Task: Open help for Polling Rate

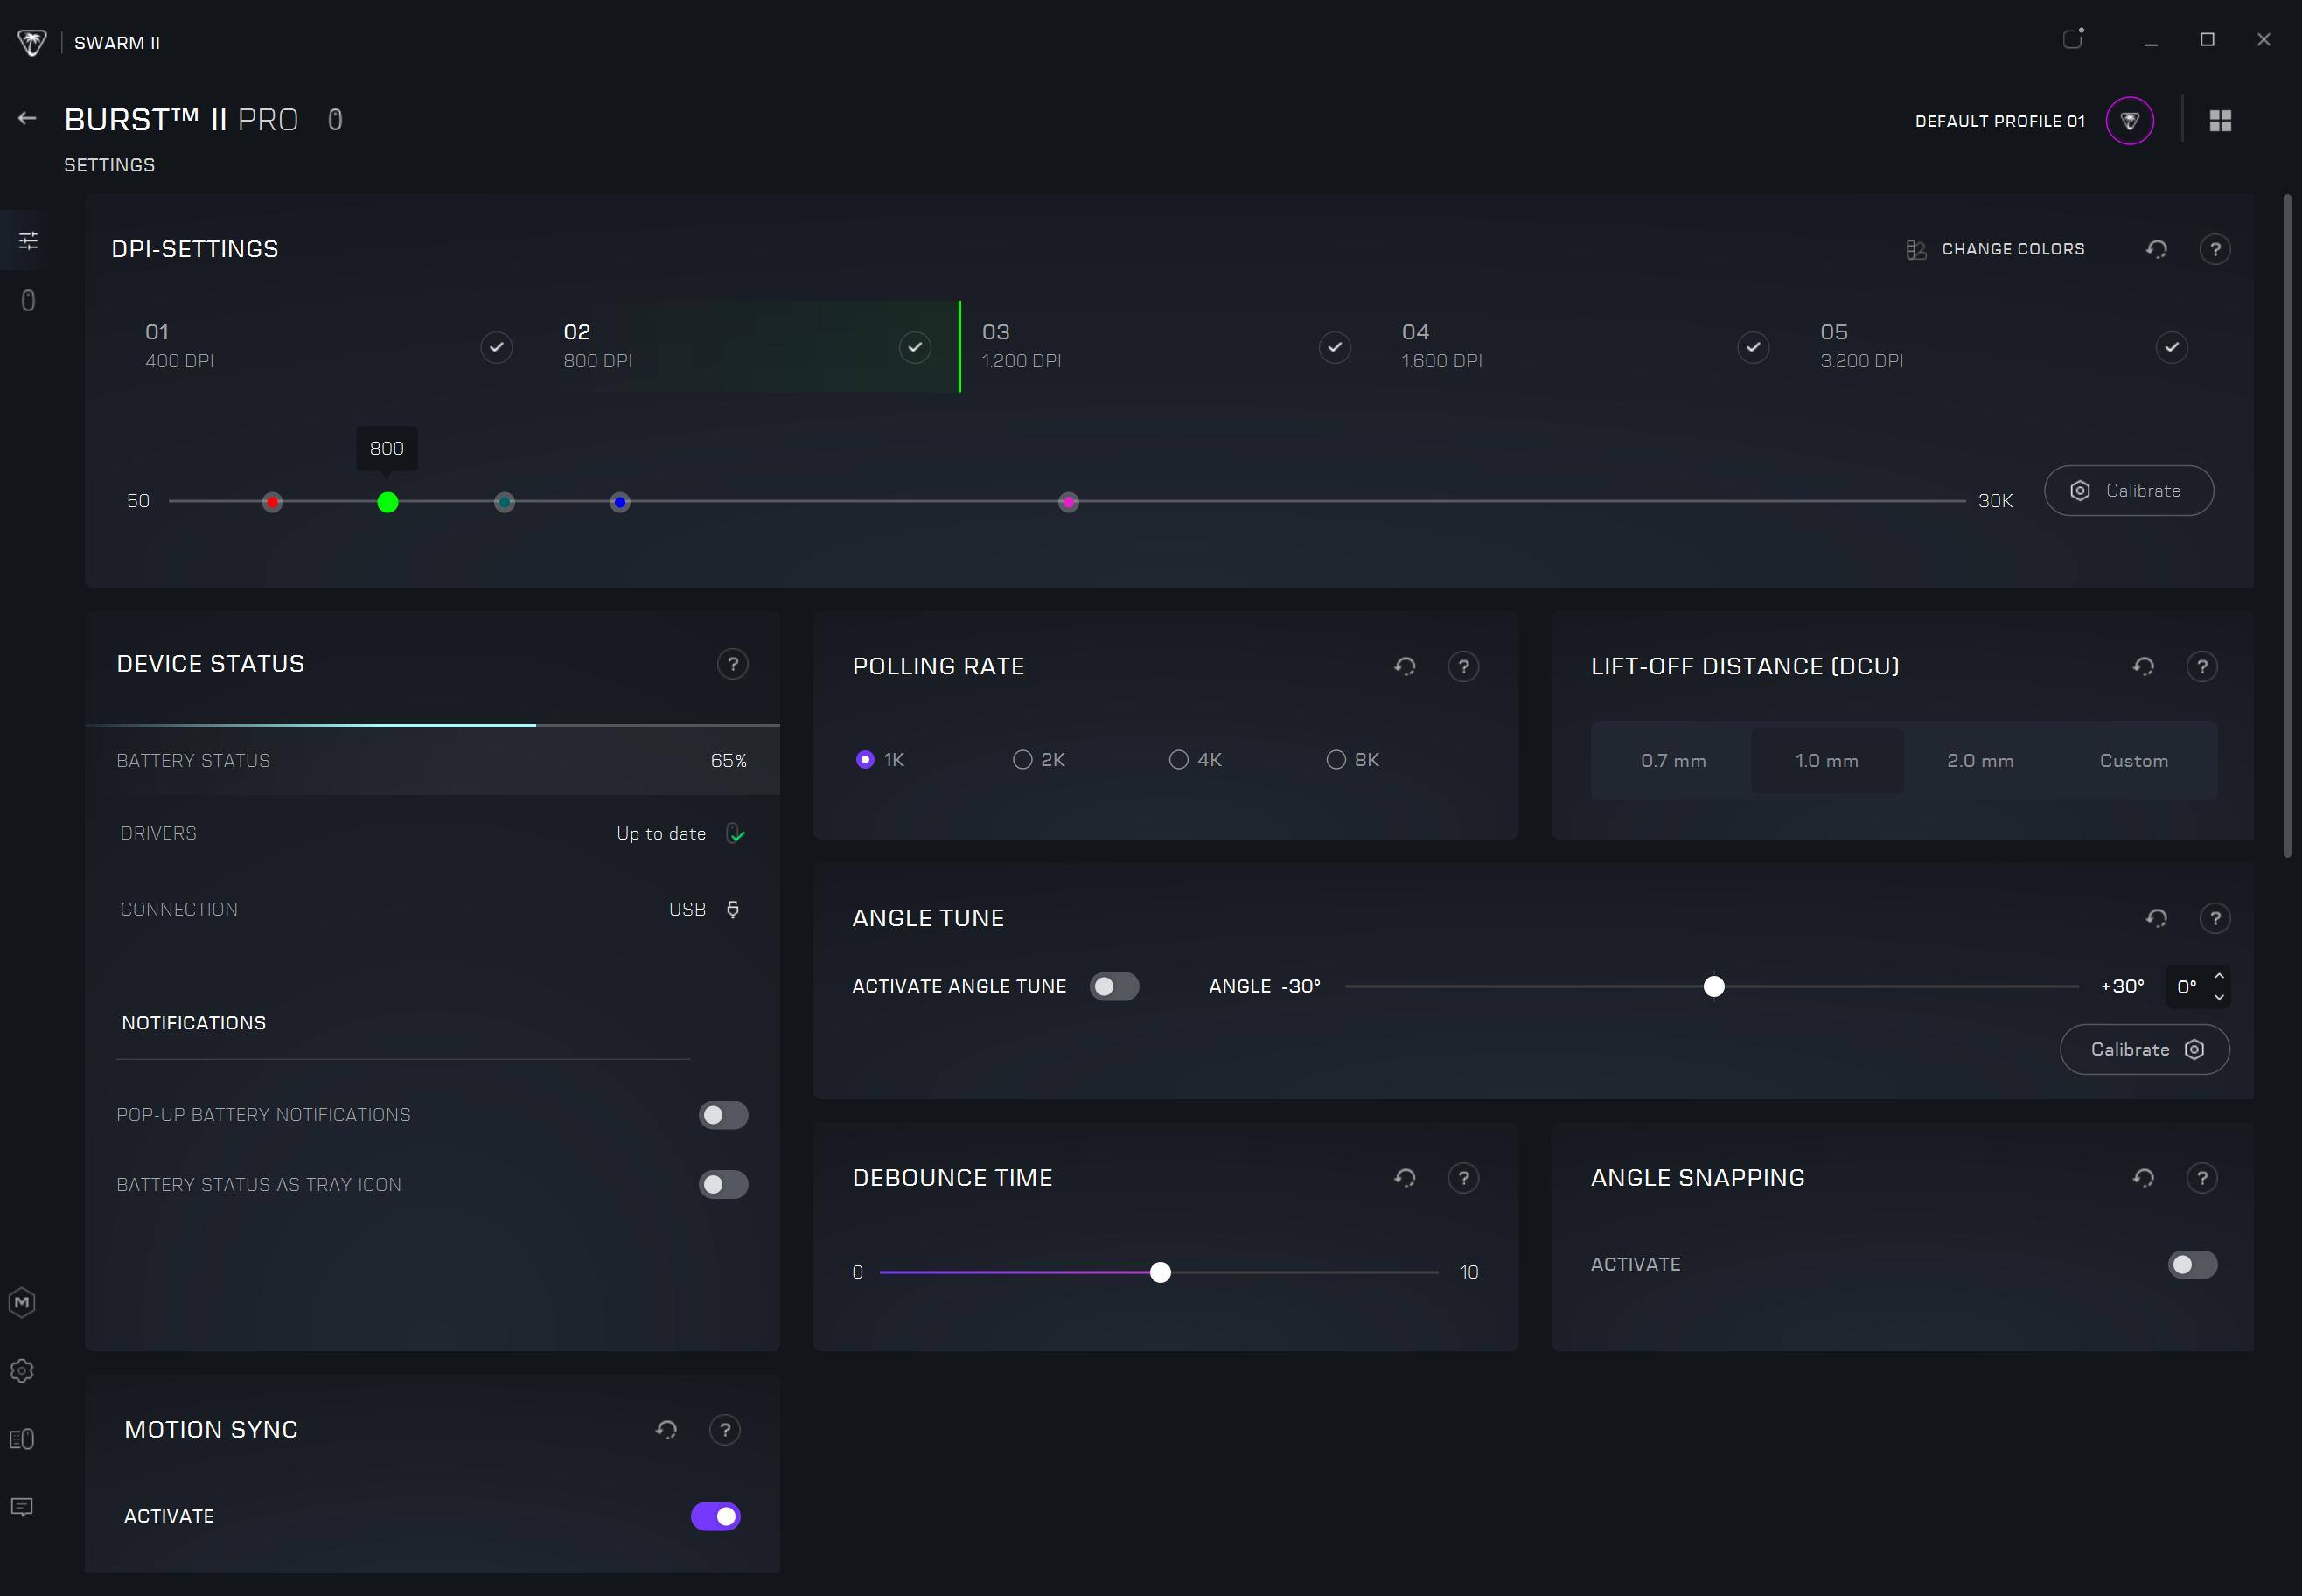Action: (1463, 667)
